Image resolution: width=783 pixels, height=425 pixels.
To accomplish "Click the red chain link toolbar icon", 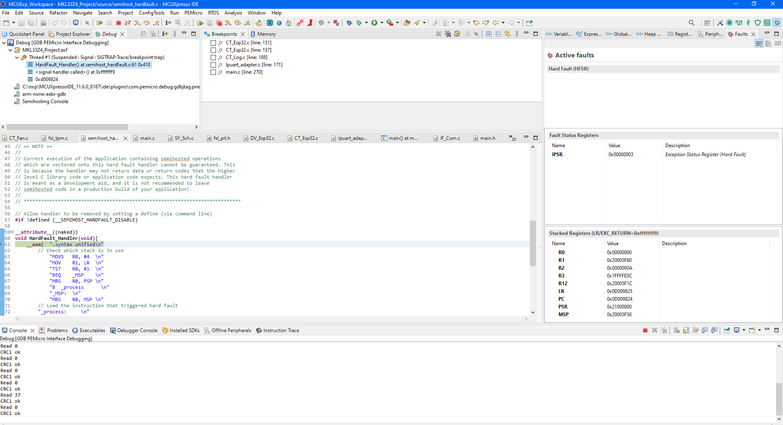I will (x=300, y=22).
